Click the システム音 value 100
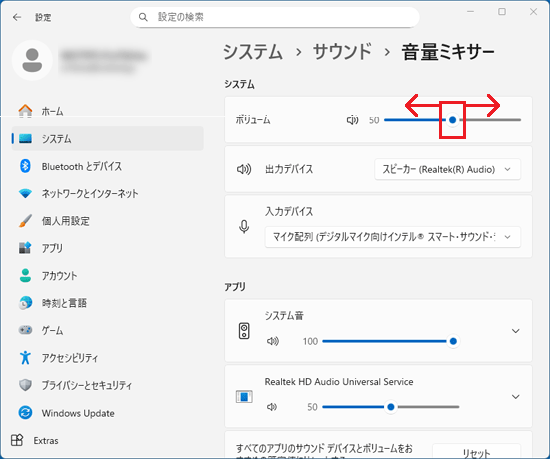 pyautogui.click(x=310, y=341)
